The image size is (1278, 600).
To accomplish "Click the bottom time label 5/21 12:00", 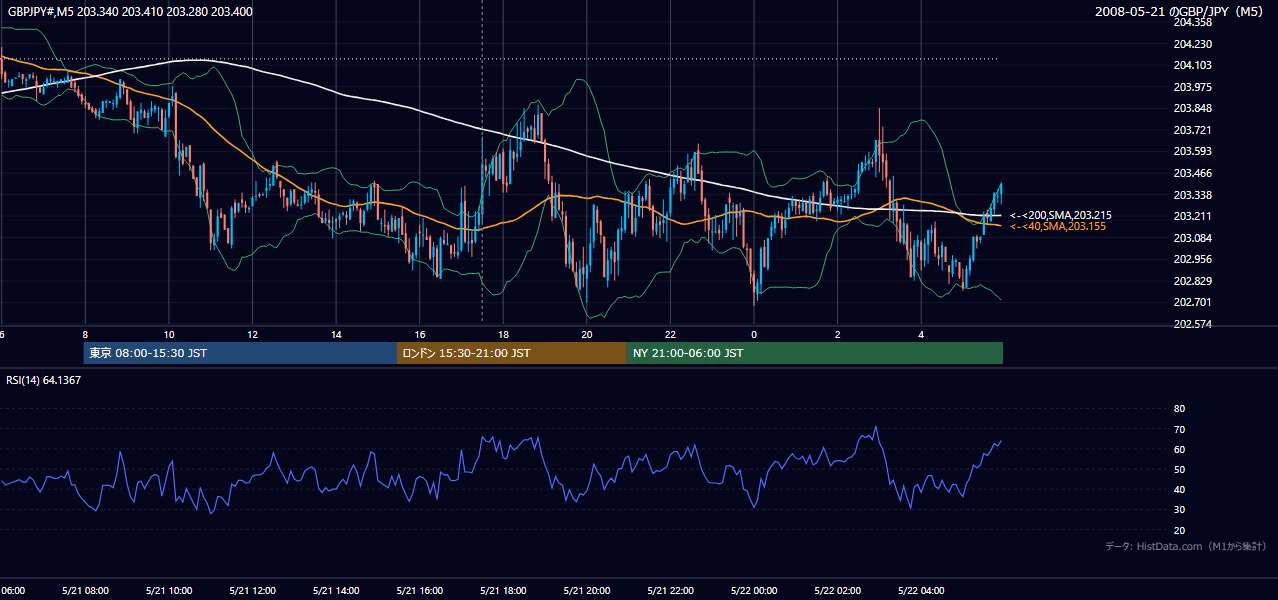I will click(252, 591).
